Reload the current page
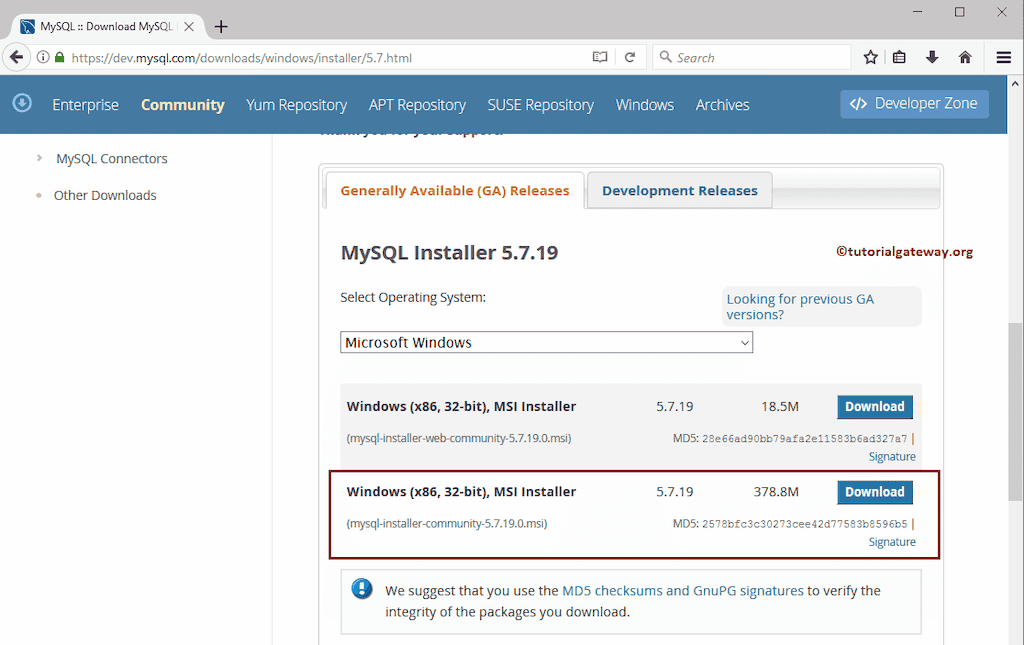1024x645 pixels. (x=628, y=57)
